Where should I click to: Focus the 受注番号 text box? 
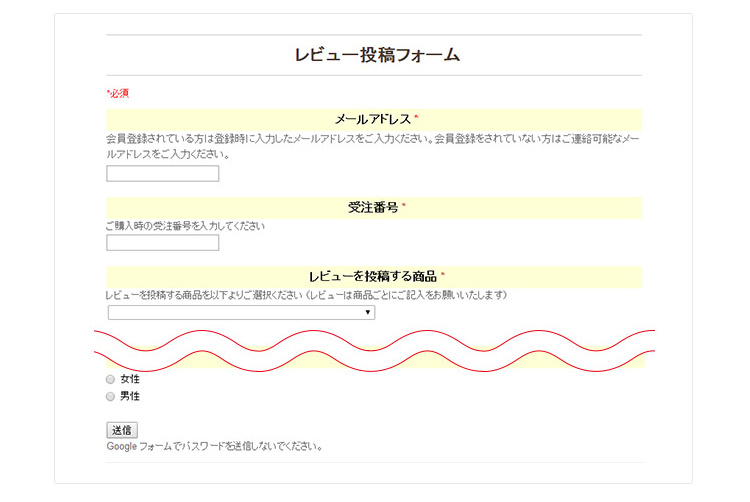coord(163,243)
